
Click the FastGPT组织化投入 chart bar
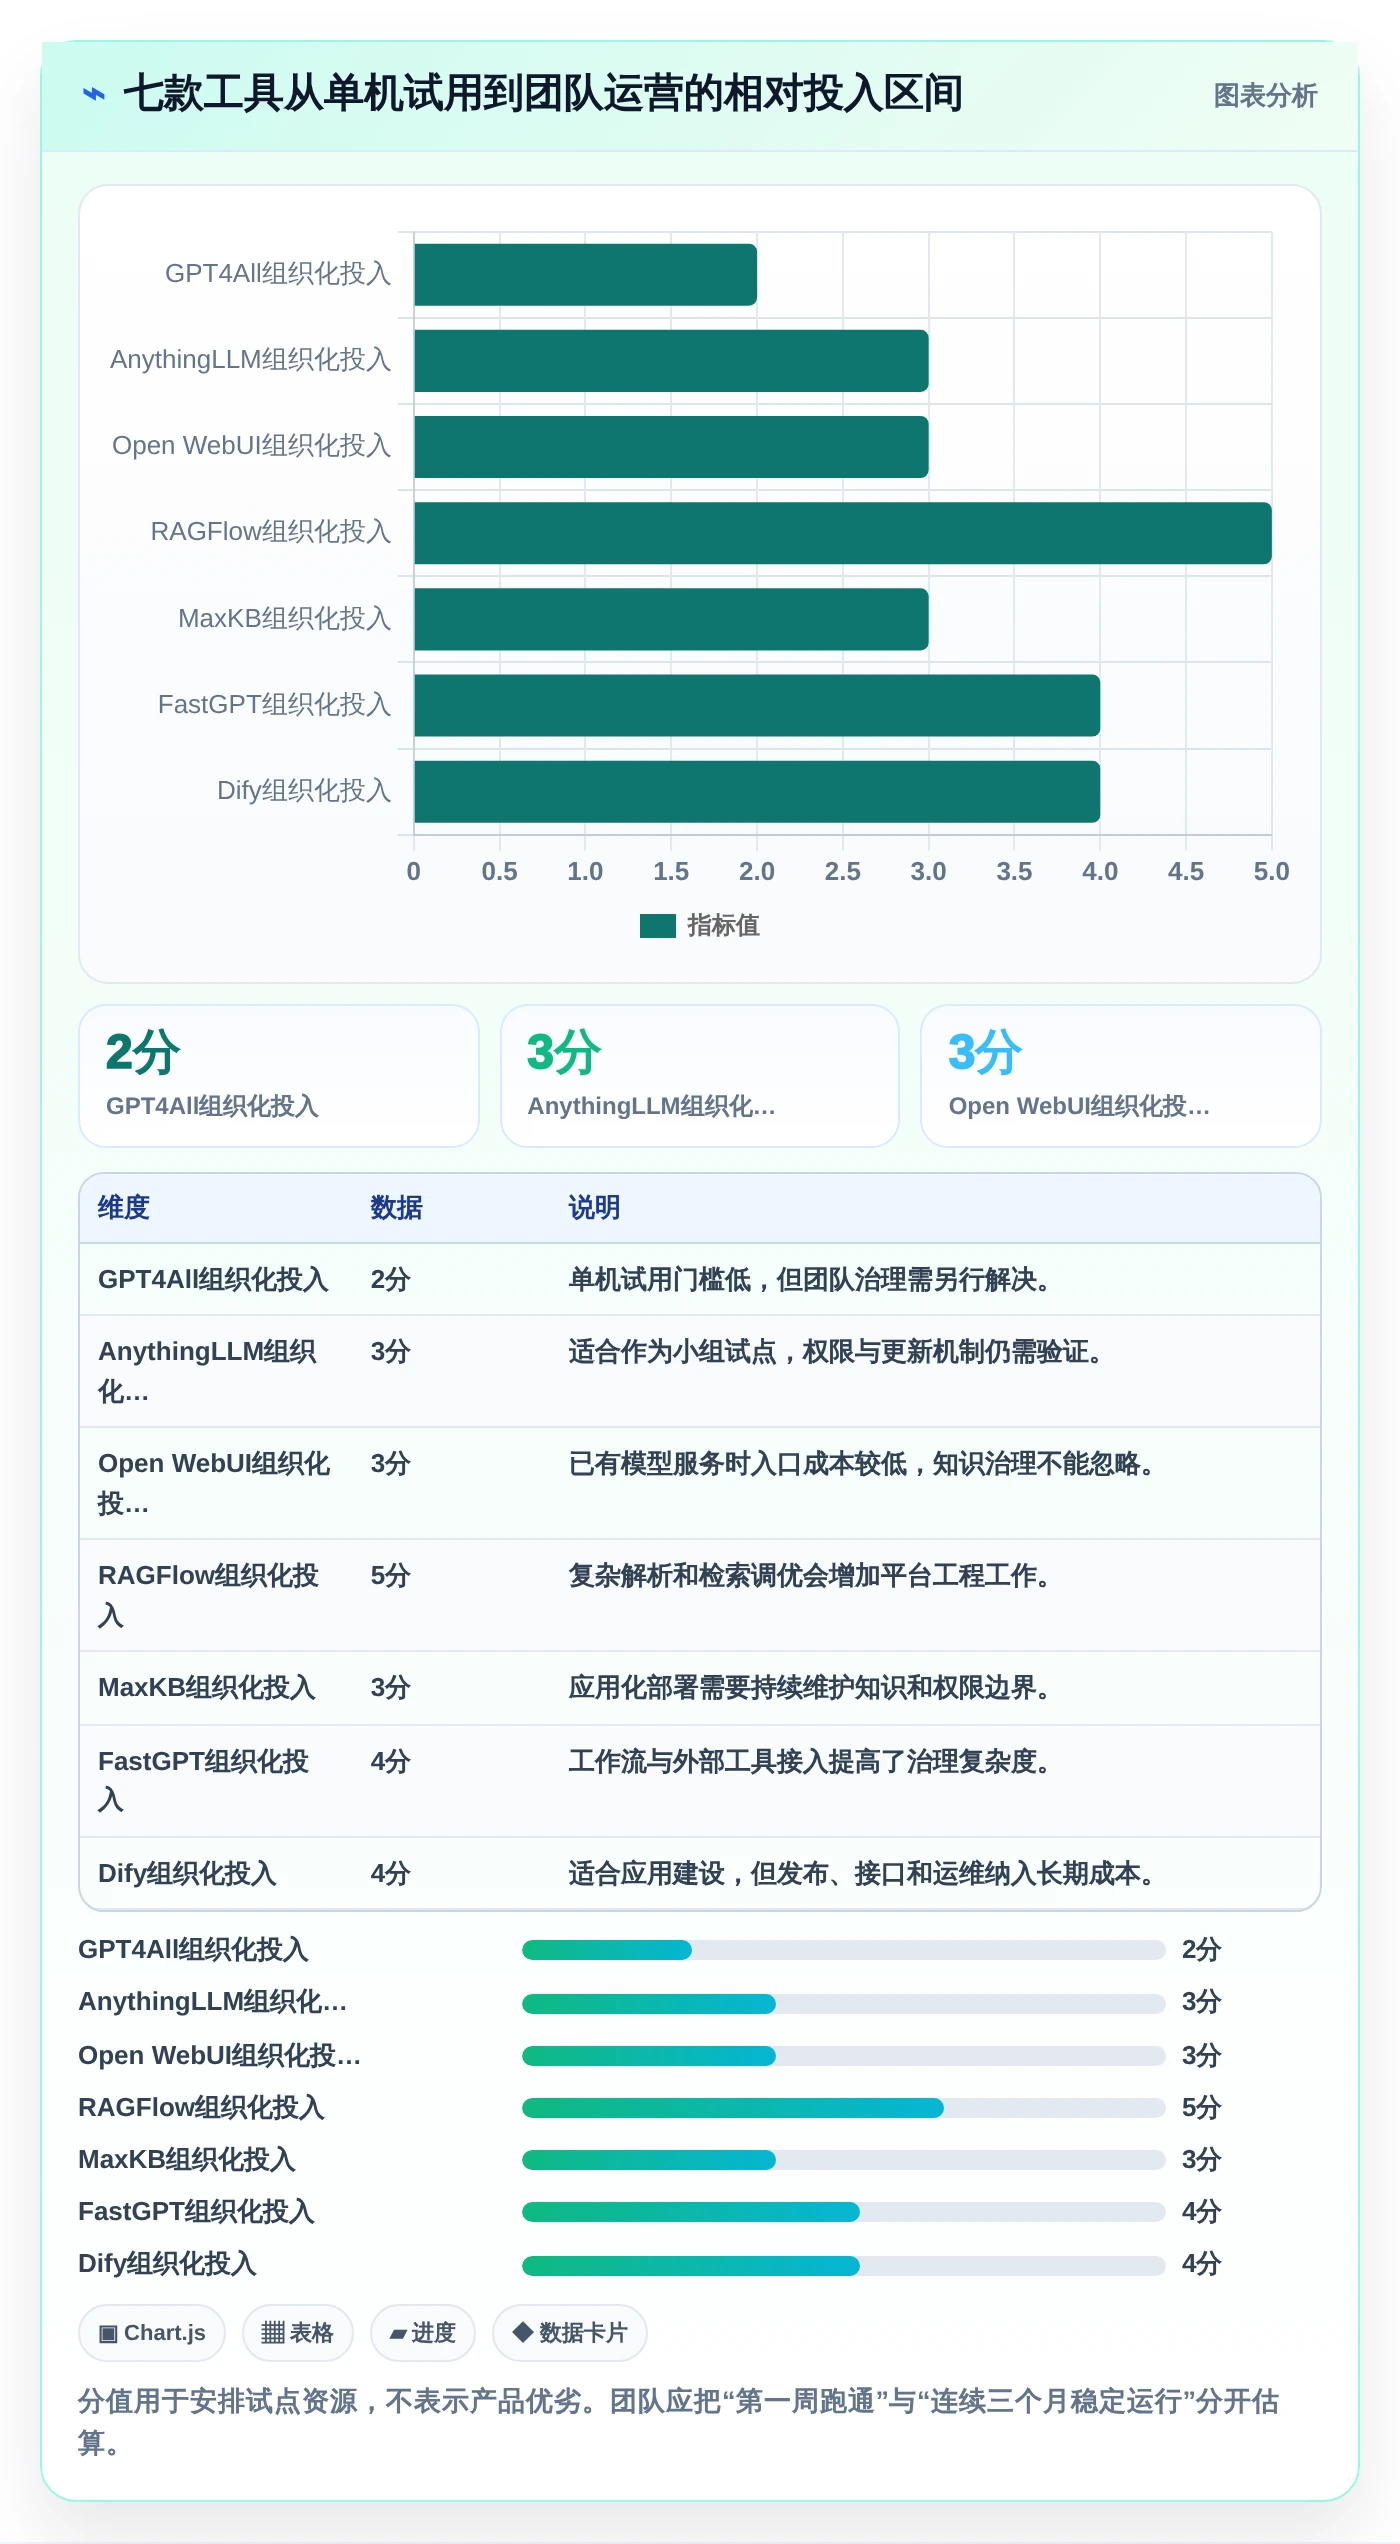coord(757,705)
